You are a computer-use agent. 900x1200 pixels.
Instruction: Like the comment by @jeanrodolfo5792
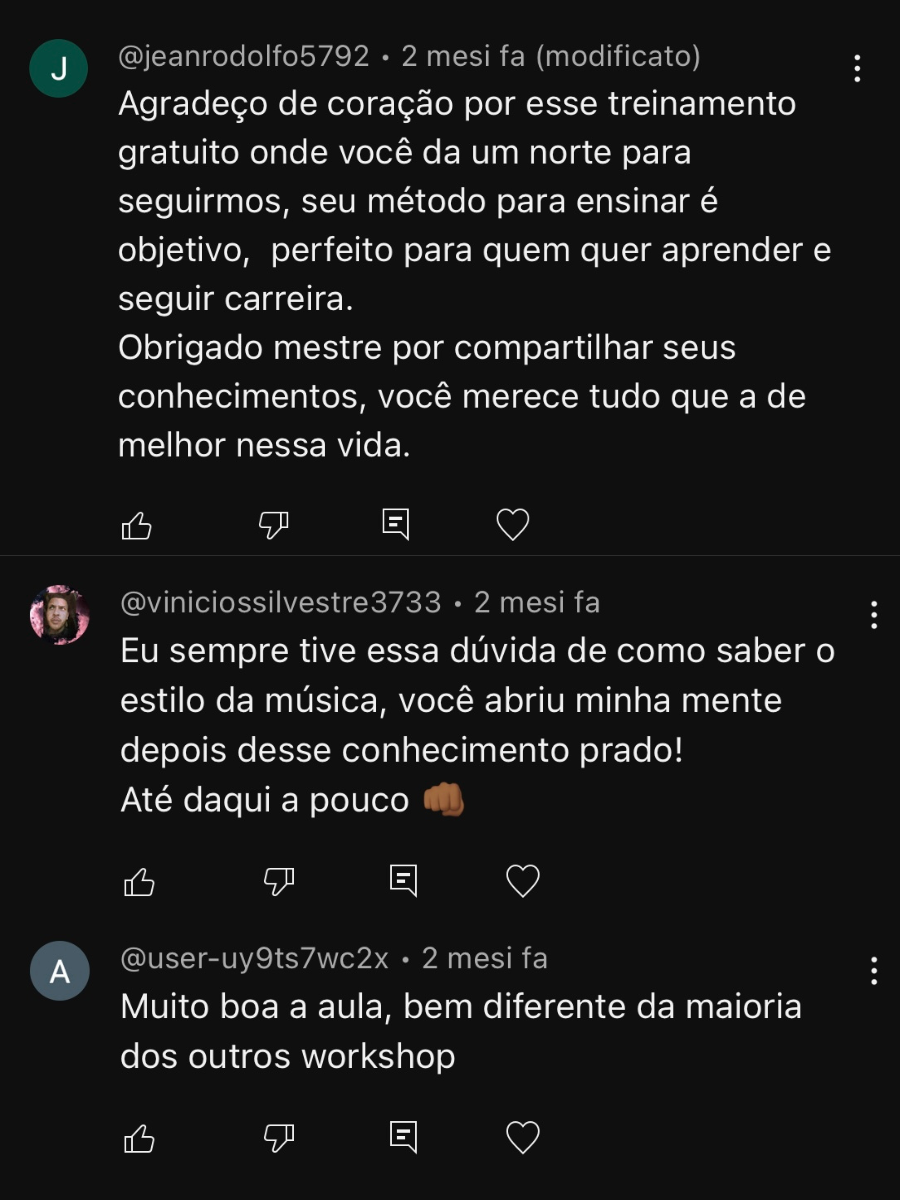(x=136, y=525)
